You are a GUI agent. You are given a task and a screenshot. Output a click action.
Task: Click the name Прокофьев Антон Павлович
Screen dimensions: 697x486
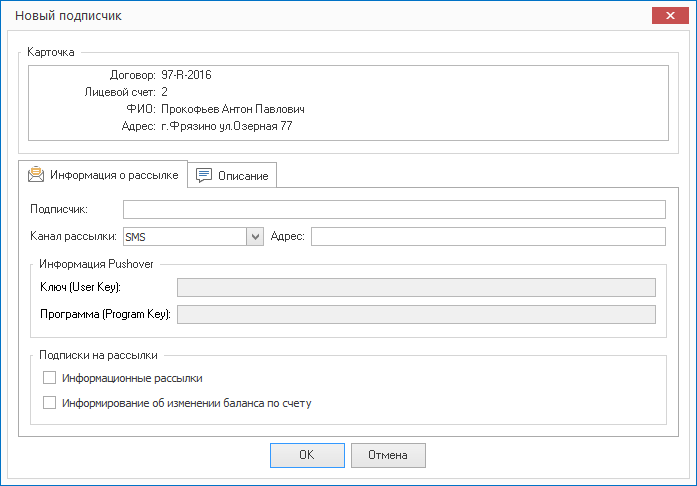tap(233, 109)
